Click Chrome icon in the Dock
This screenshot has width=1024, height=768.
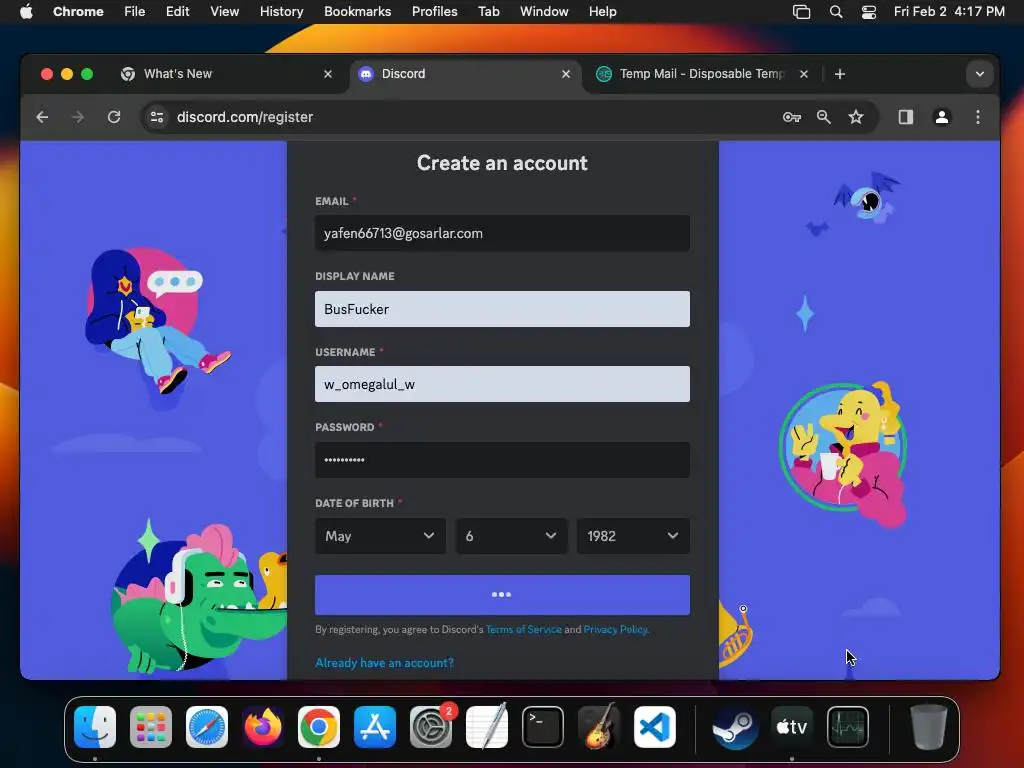(319, 727)
